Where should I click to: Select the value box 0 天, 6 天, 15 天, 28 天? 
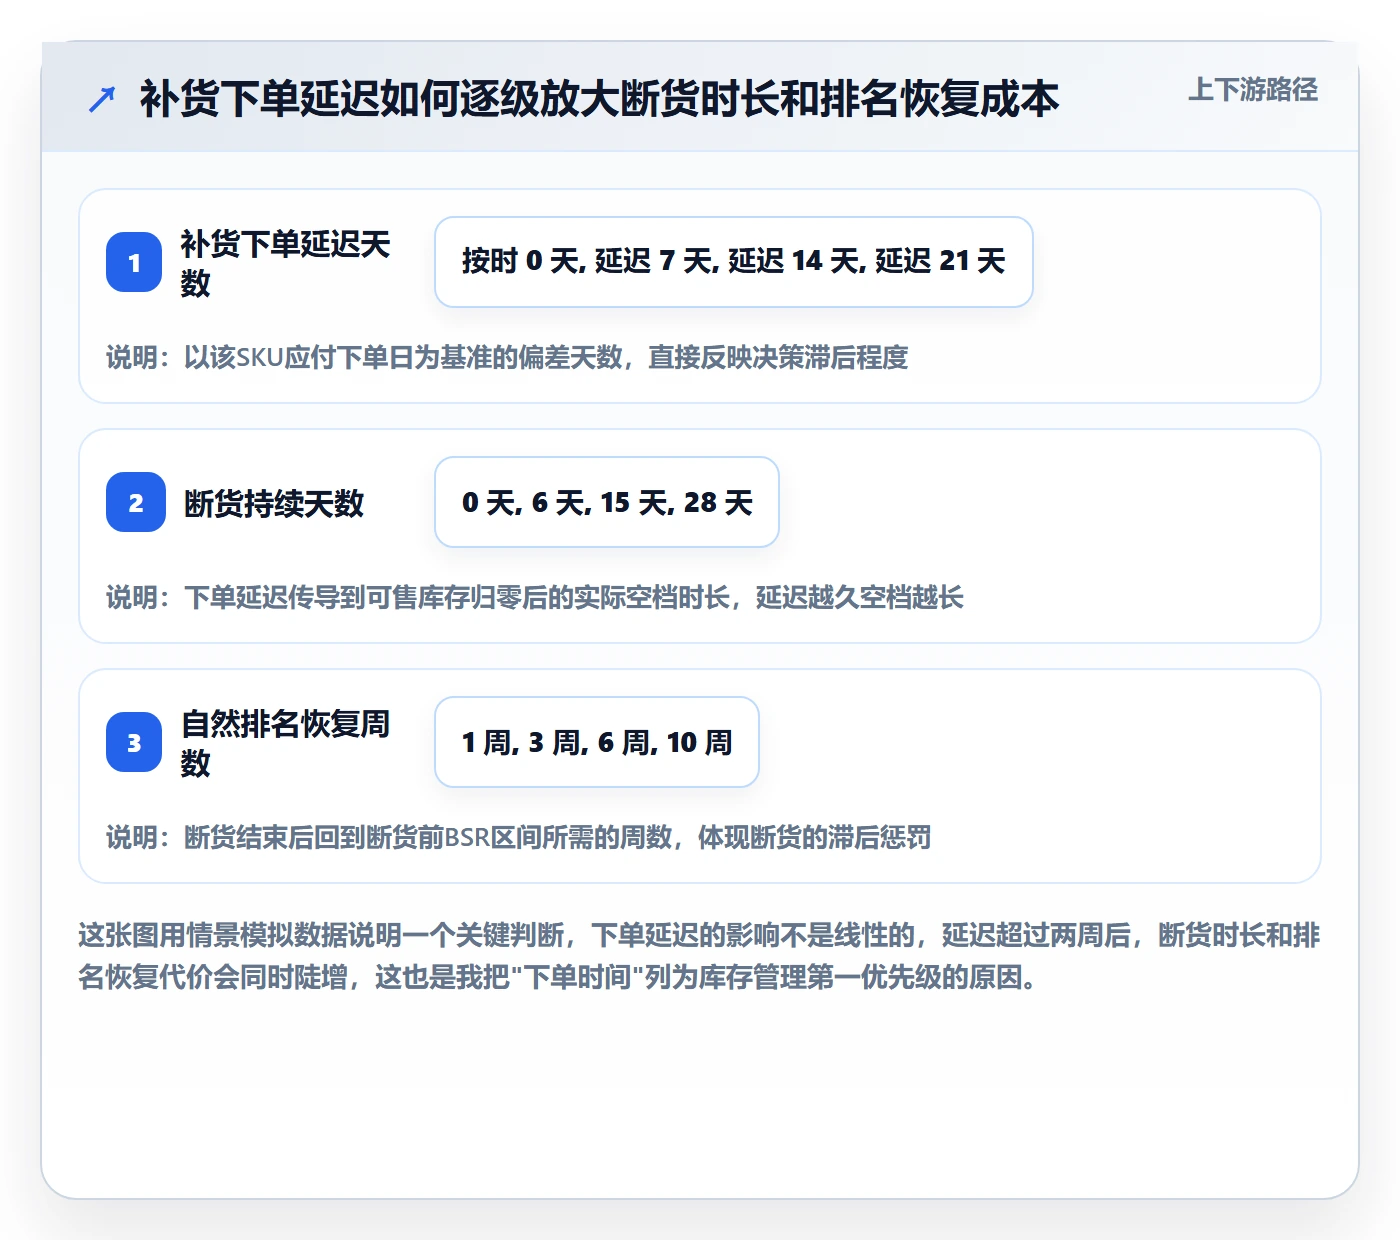(x=607, y=502)
